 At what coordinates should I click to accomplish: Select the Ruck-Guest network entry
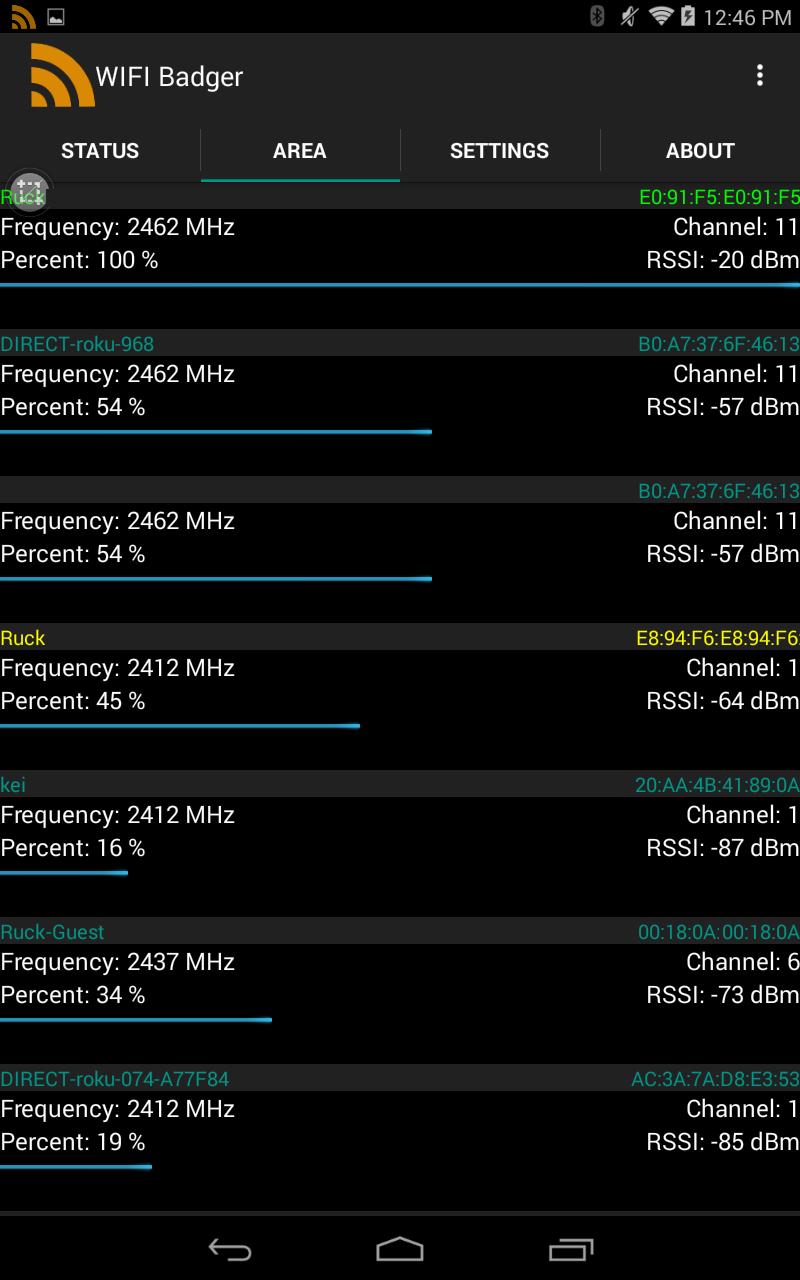pyautogui.click(x=52, y=932)
